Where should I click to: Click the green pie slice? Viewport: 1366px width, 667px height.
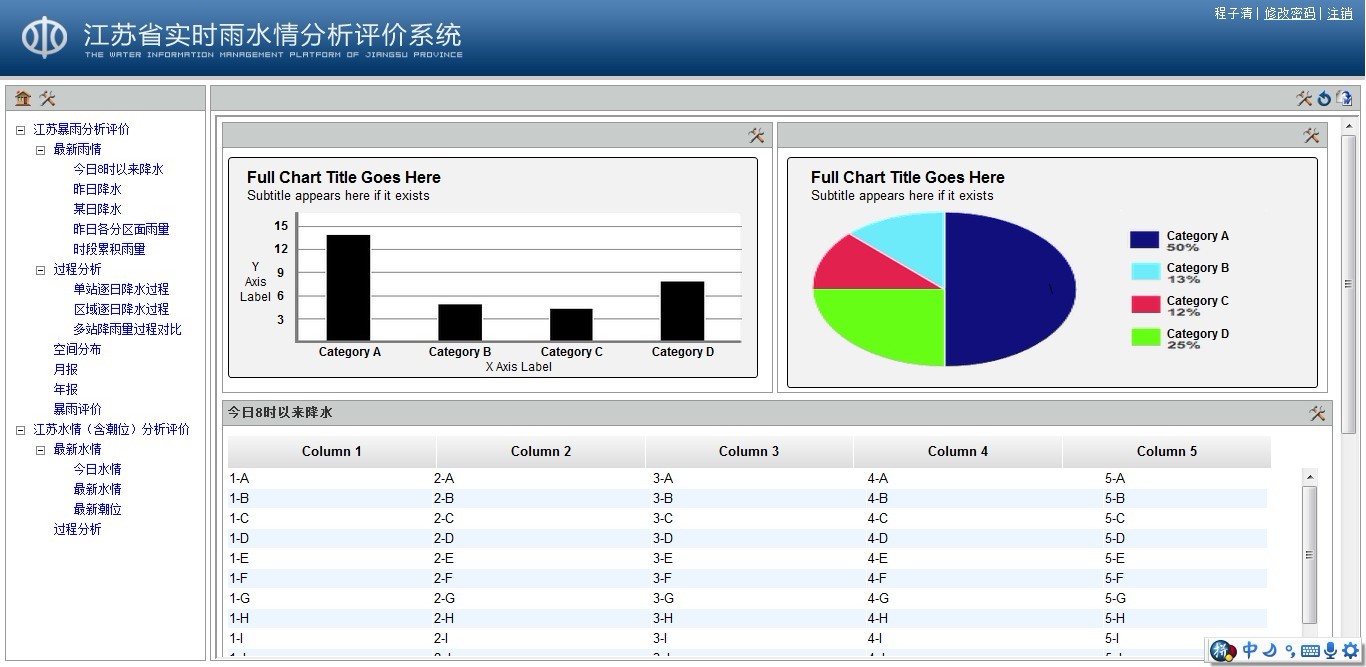(880, 326)
